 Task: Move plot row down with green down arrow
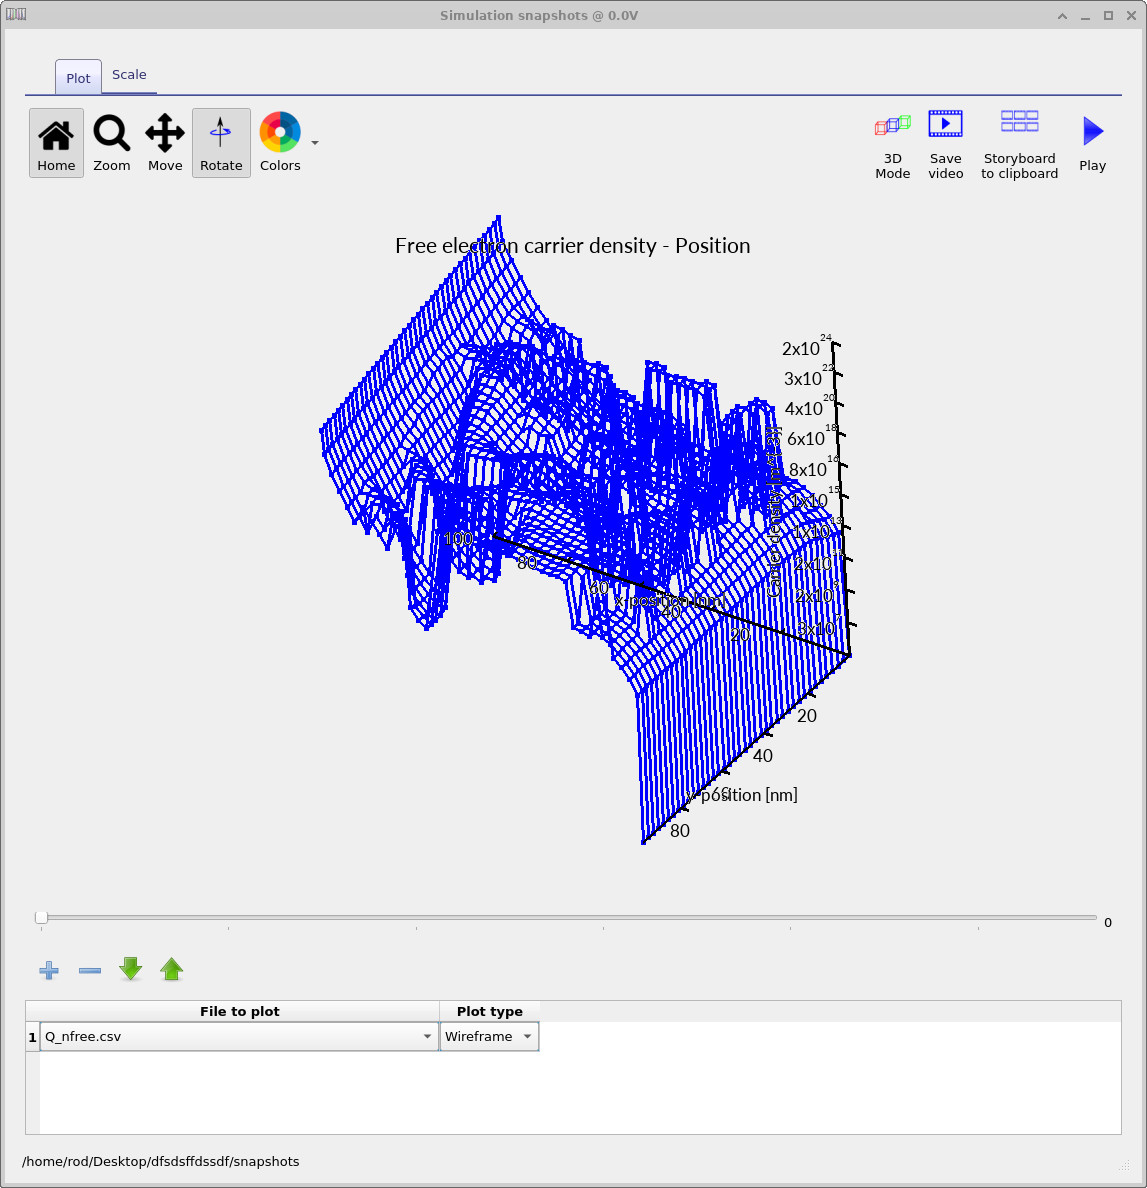coord(130,969)
